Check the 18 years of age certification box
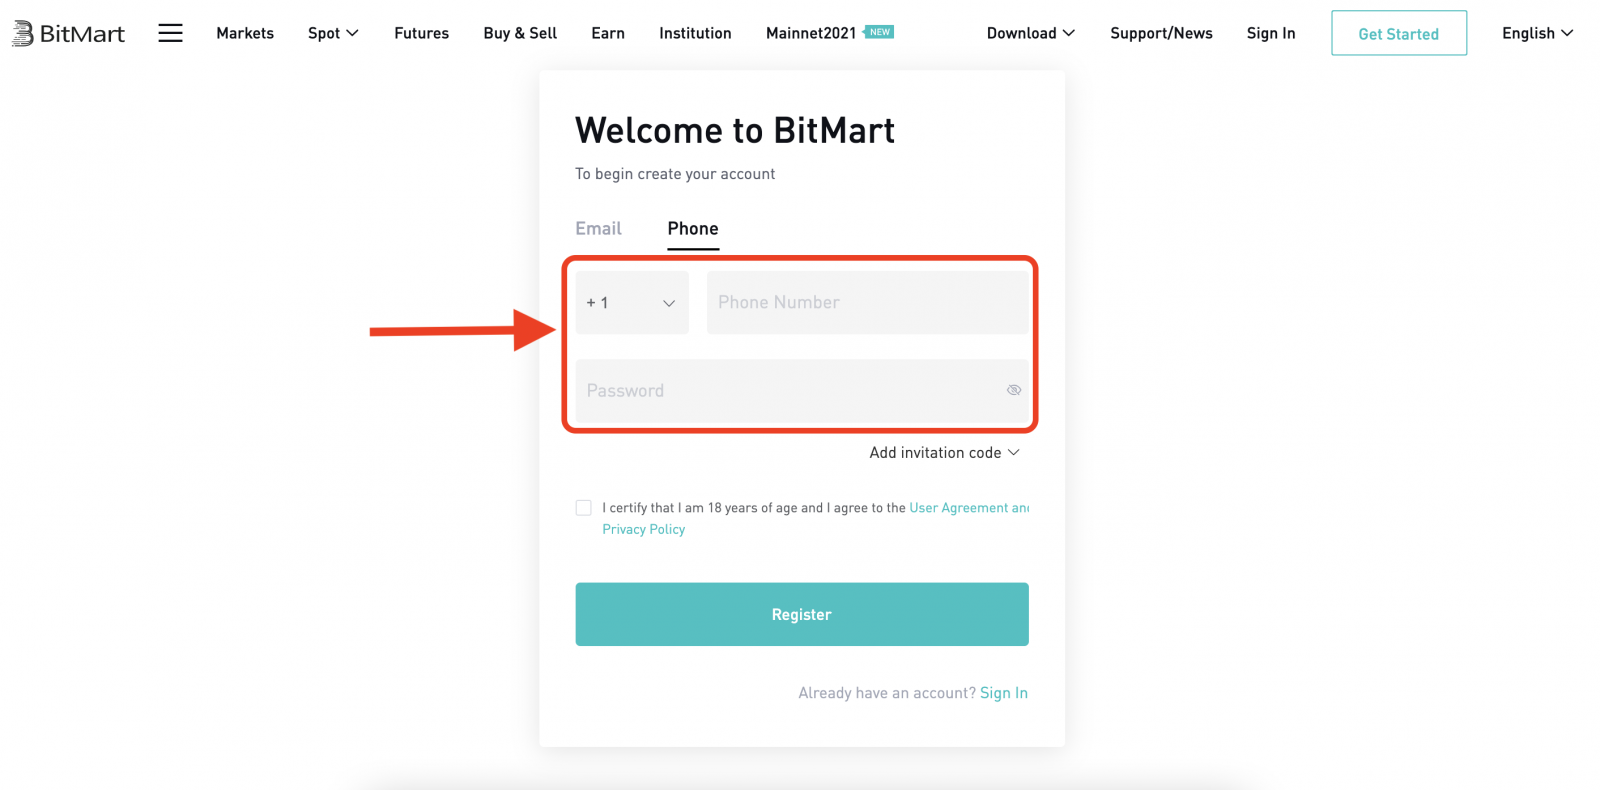This screenshot has height=790, width=1600. tap(583, 507)
